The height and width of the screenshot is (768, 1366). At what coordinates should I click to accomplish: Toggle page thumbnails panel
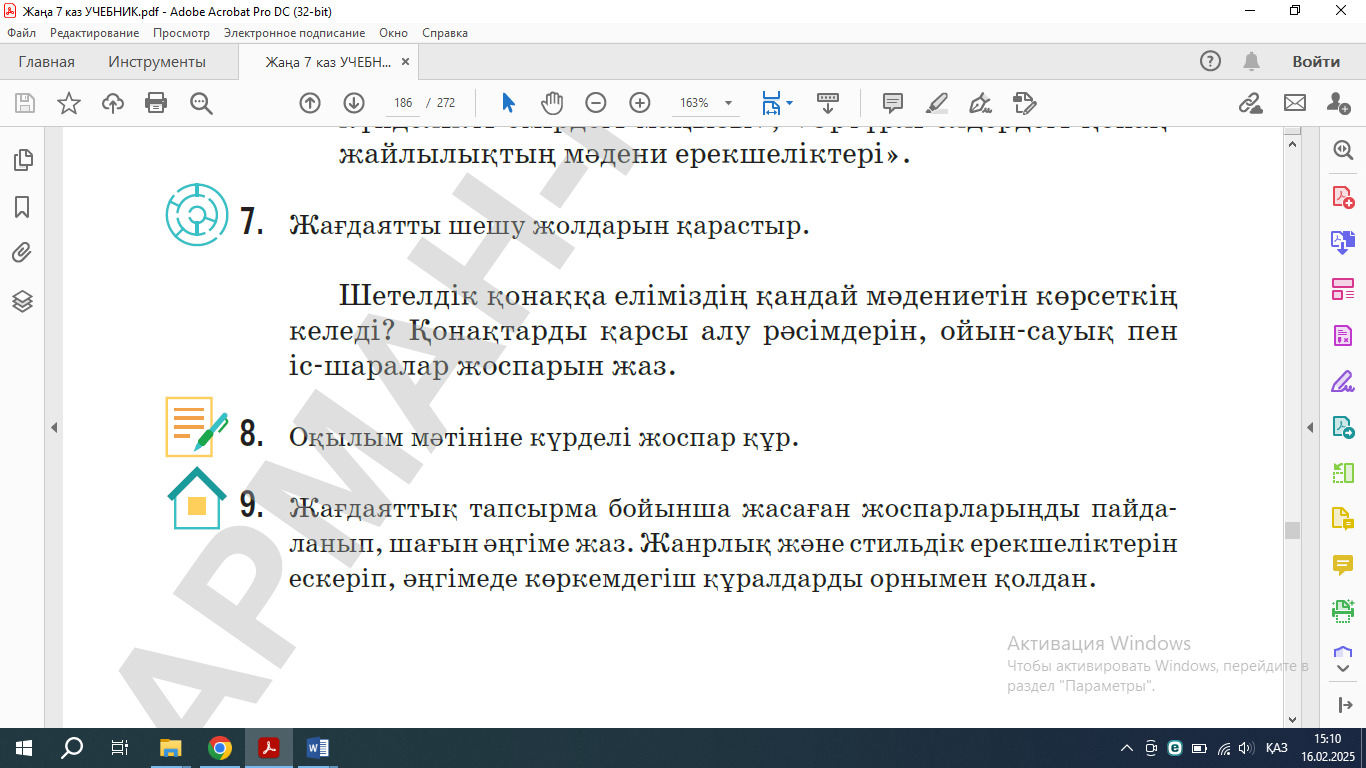(x=22, y=160)
